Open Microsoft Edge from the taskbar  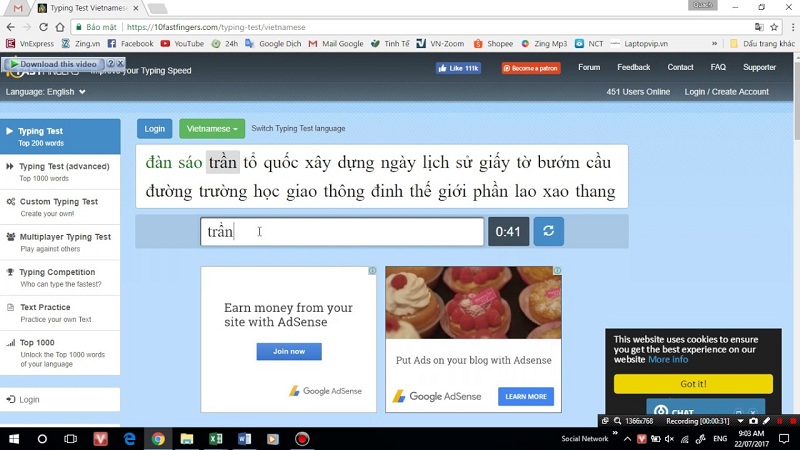pyautogui.click(x=130, y=439)
